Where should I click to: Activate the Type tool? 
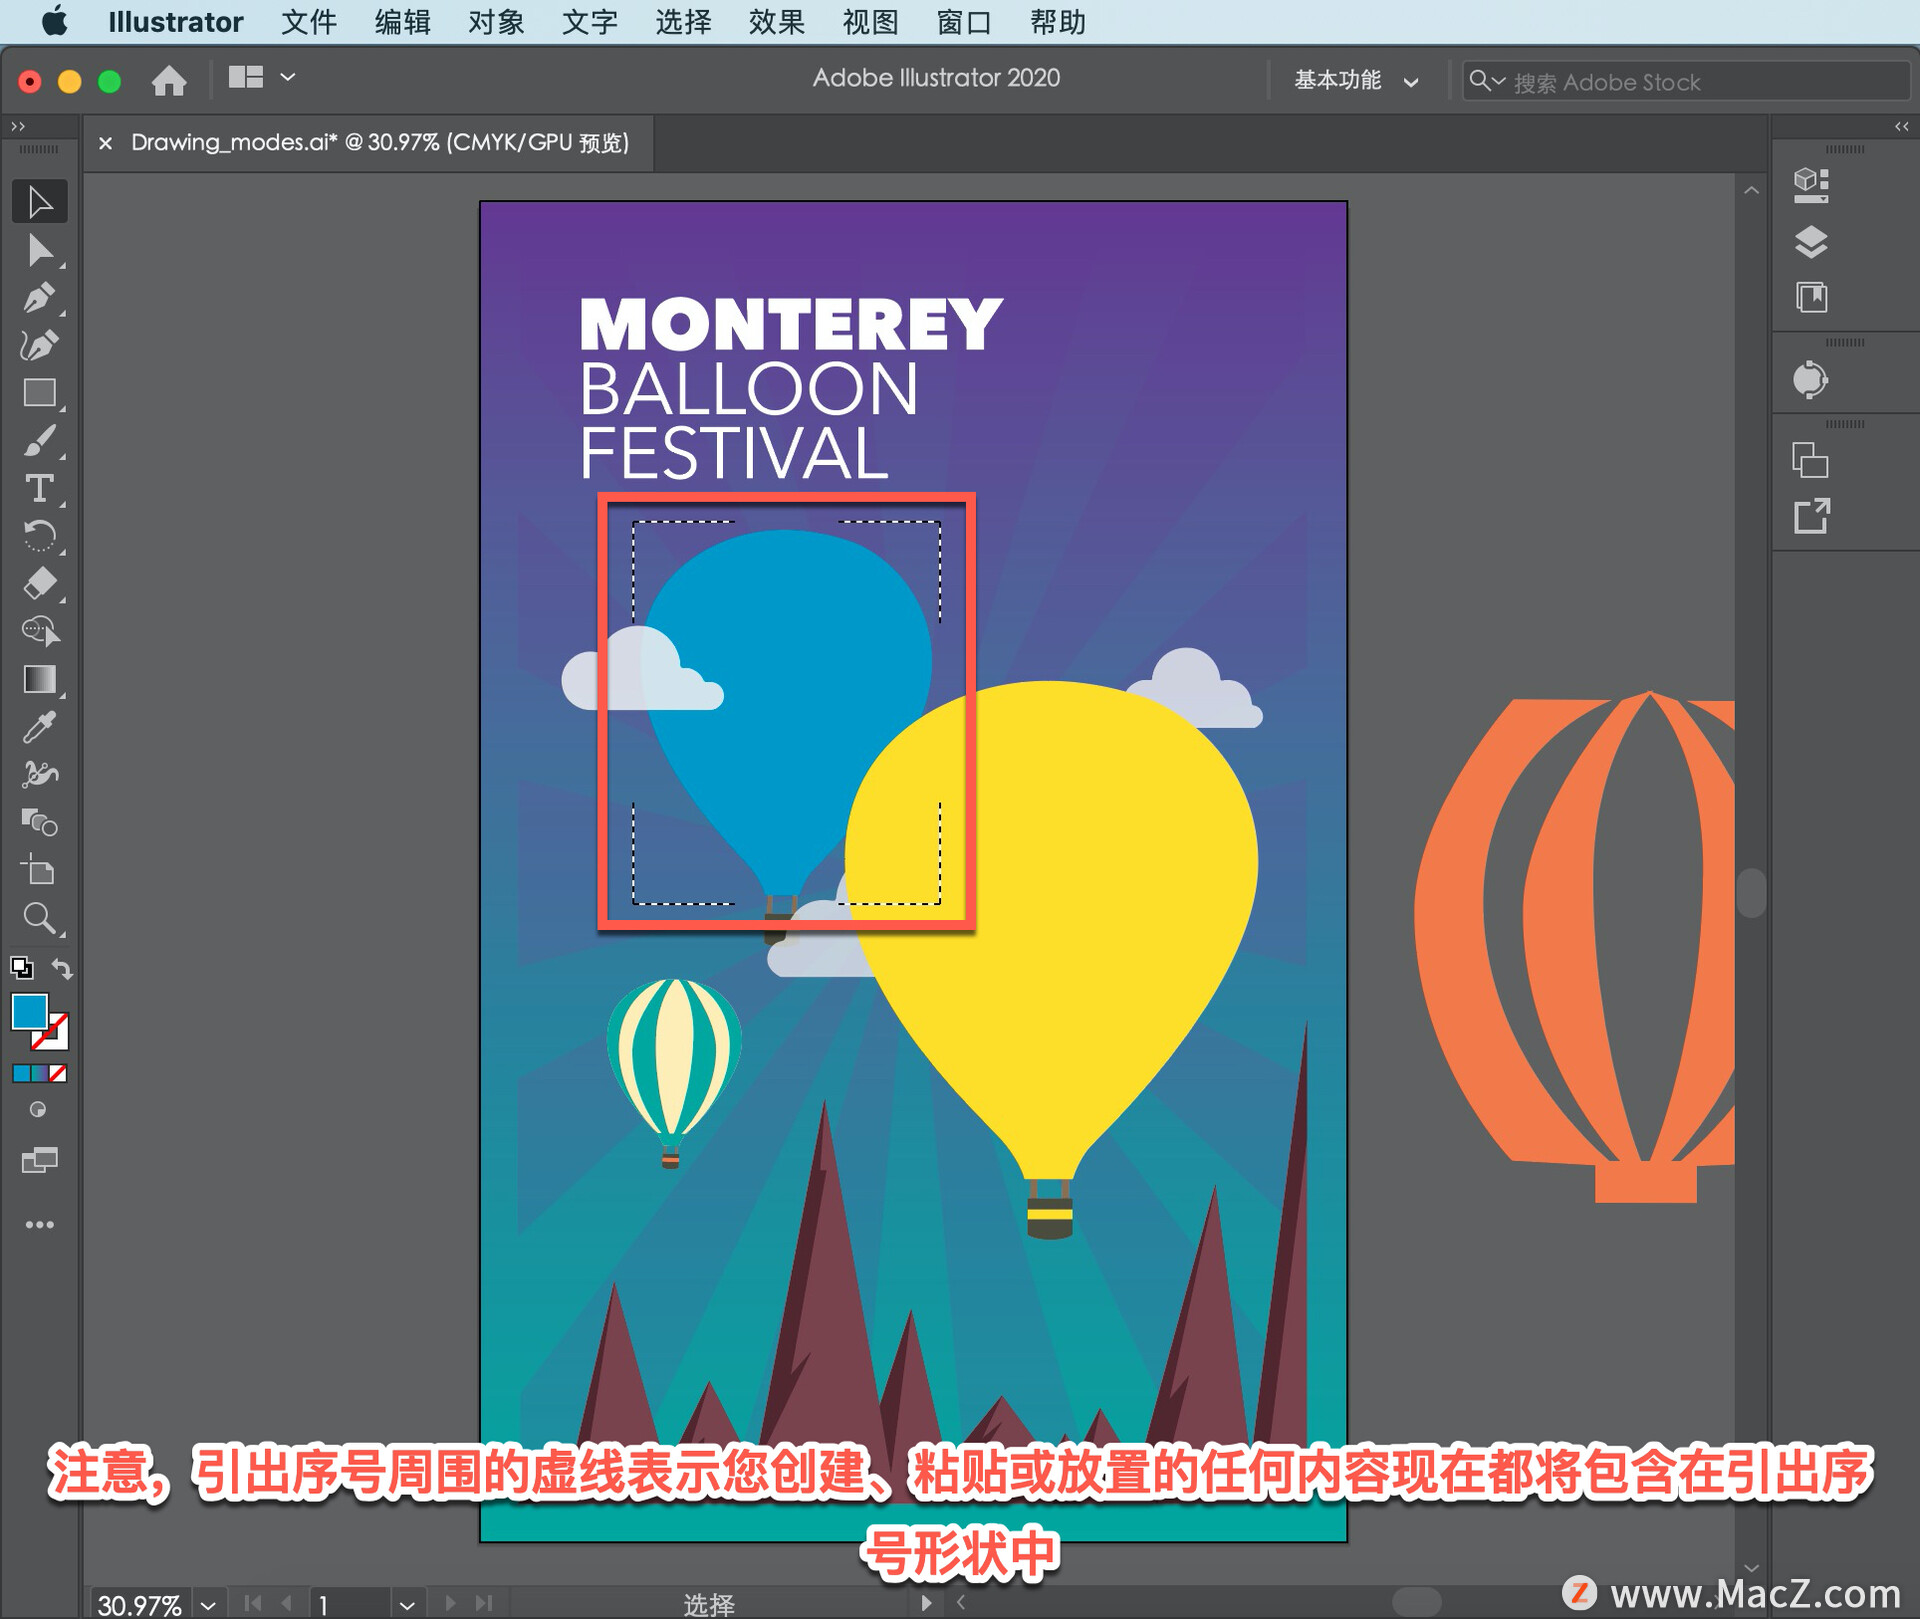(x=39, y=489)
